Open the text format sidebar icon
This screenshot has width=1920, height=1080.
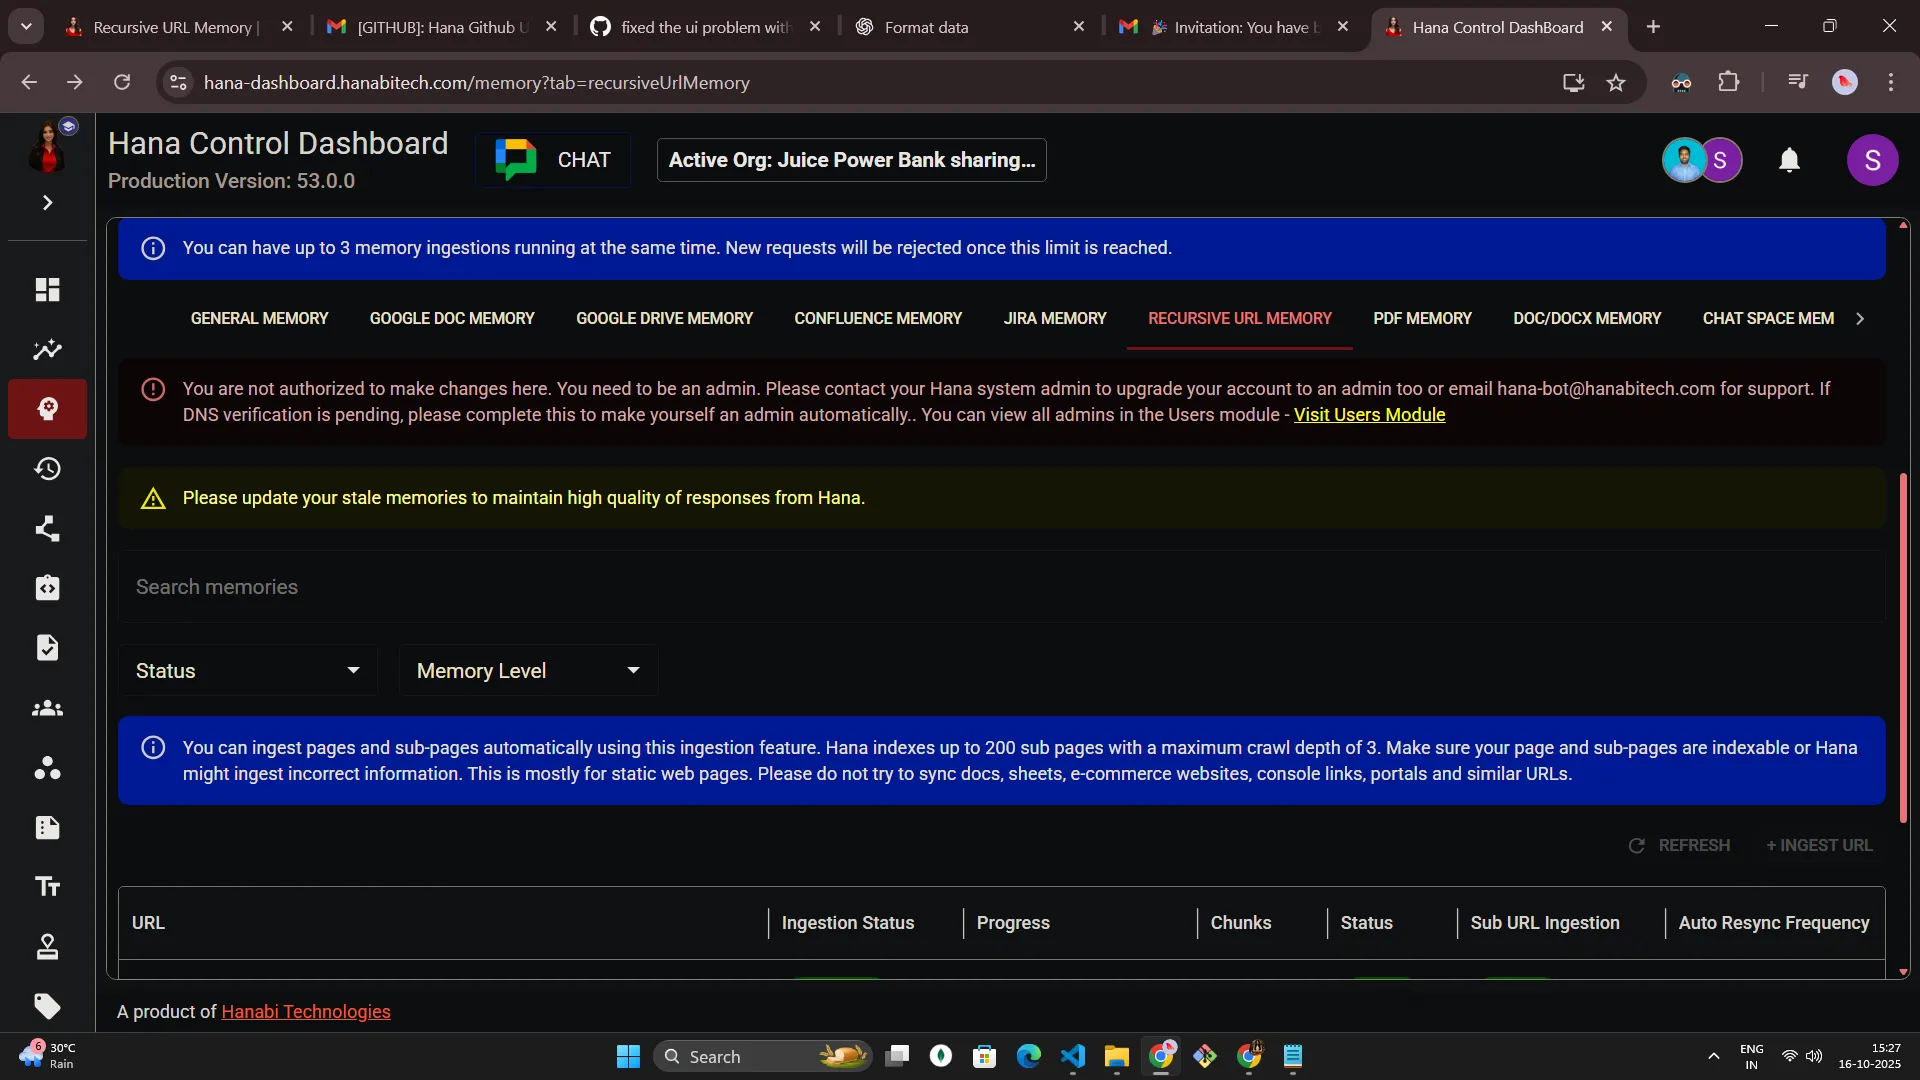tap(47, 887)
